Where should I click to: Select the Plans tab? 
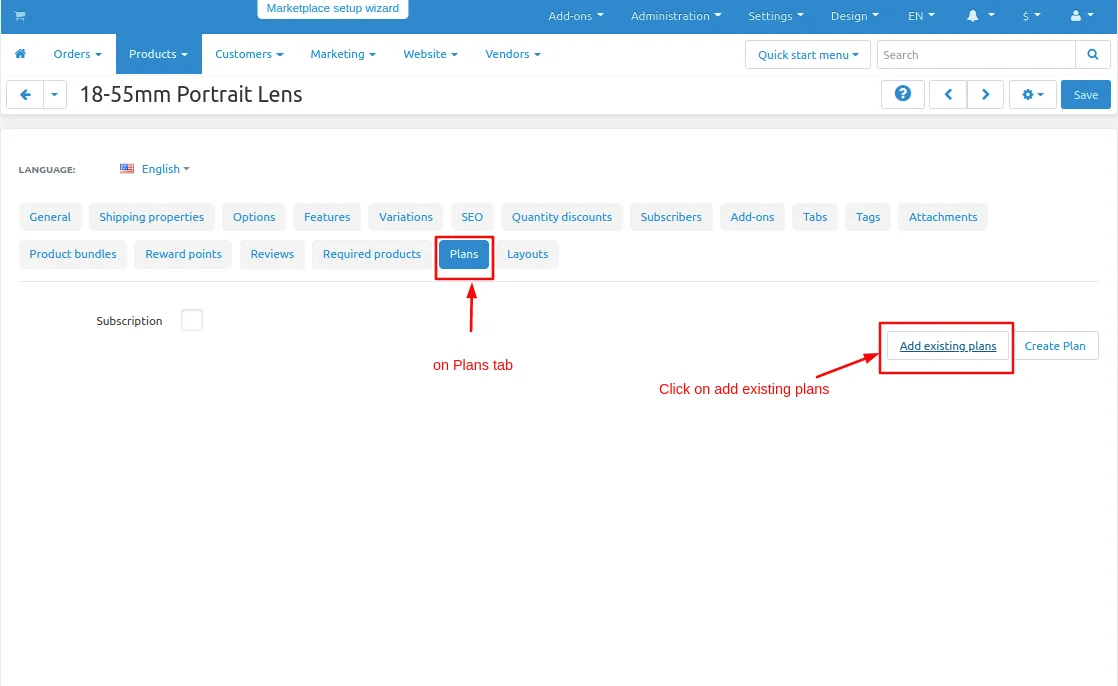pos(464,254)
